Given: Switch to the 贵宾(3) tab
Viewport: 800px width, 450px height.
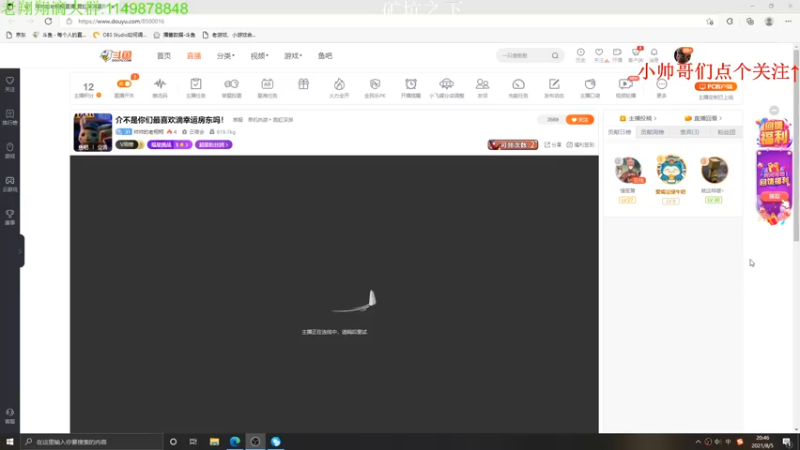Looking at the screenshot, I should [x=689, y=132].
